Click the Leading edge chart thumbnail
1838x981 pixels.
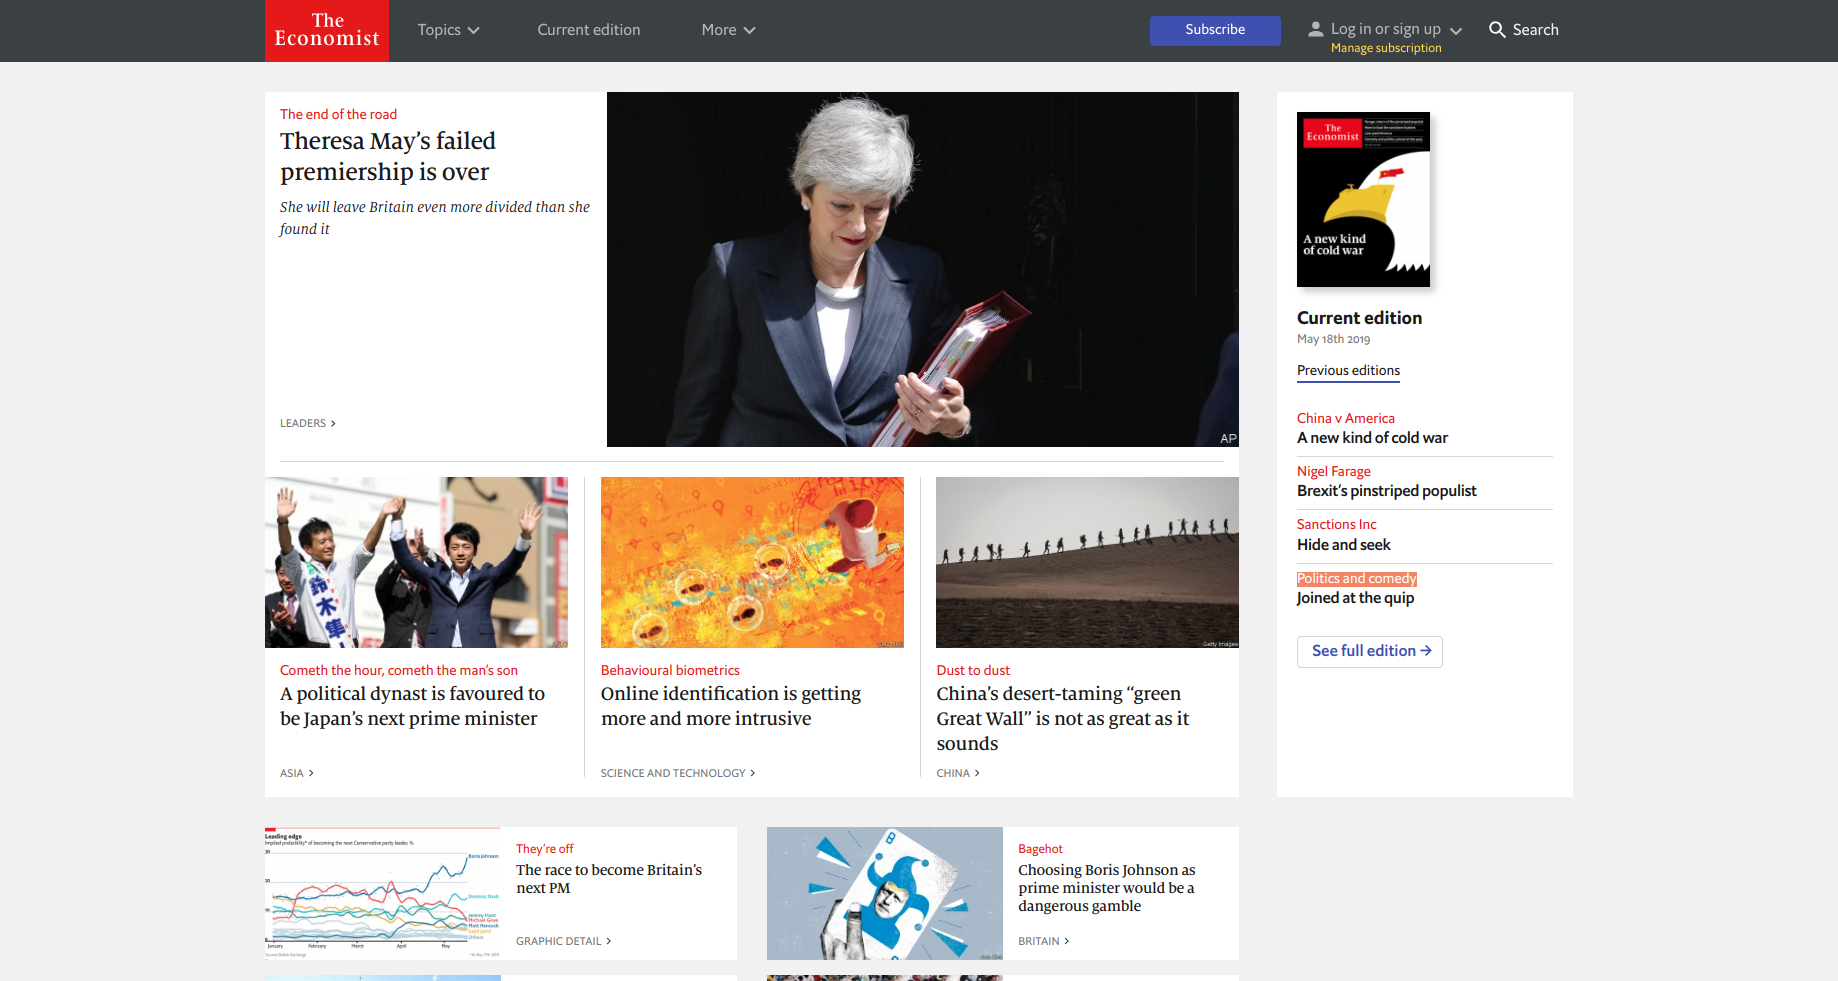(x=383, y=893)
